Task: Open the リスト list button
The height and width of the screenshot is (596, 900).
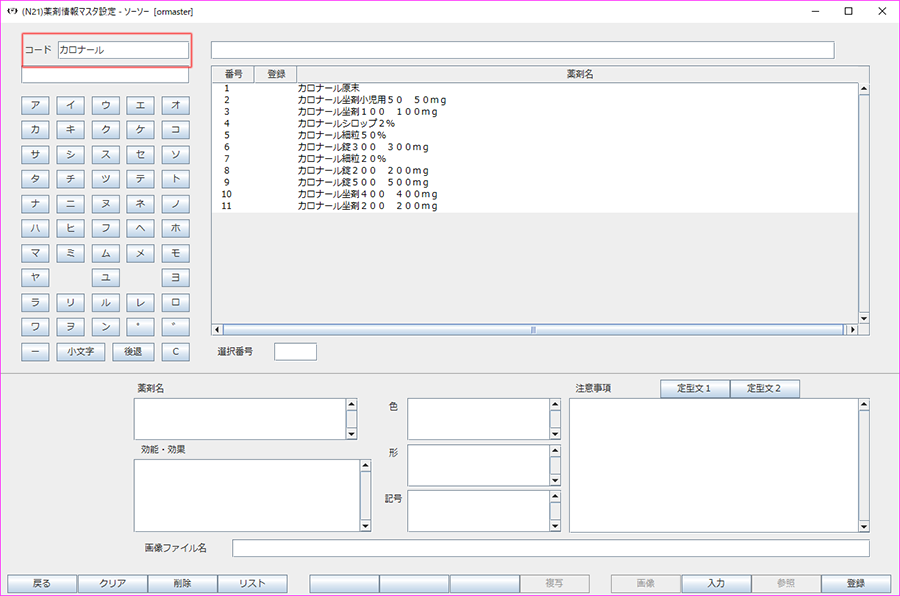Action: coord(252,583)
